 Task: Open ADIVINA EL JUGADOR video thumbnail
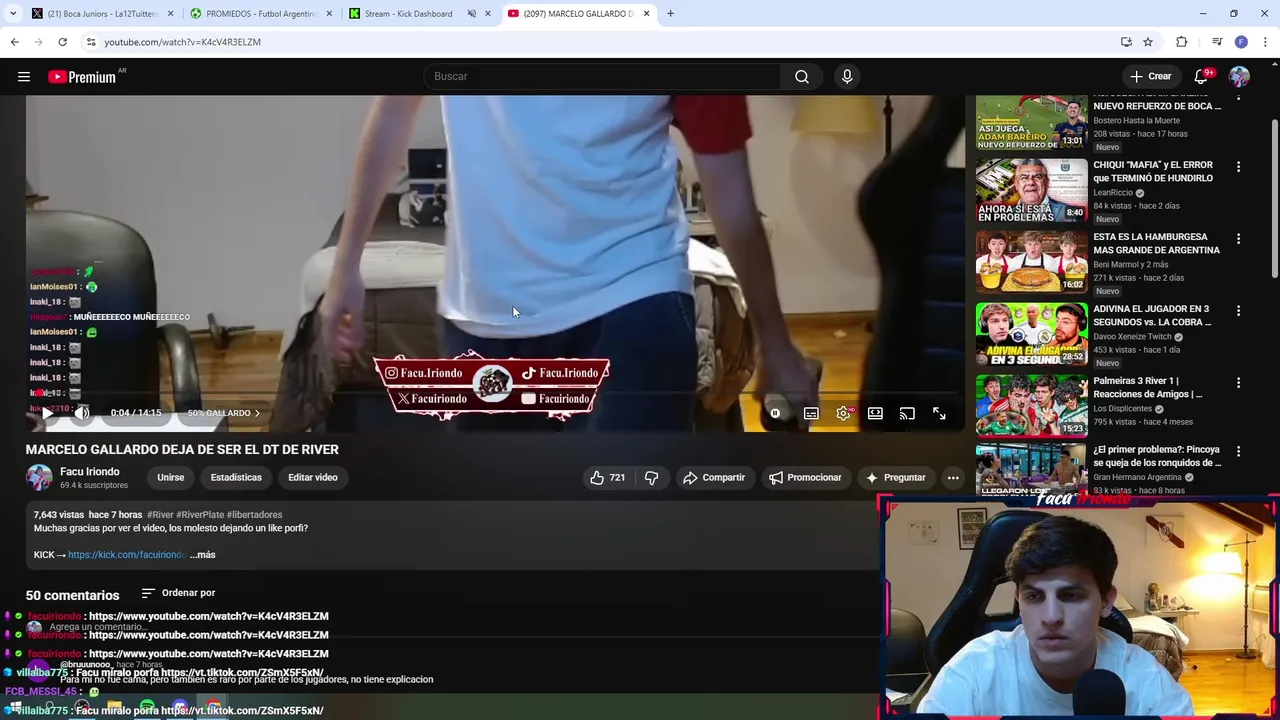(1031, 334)
